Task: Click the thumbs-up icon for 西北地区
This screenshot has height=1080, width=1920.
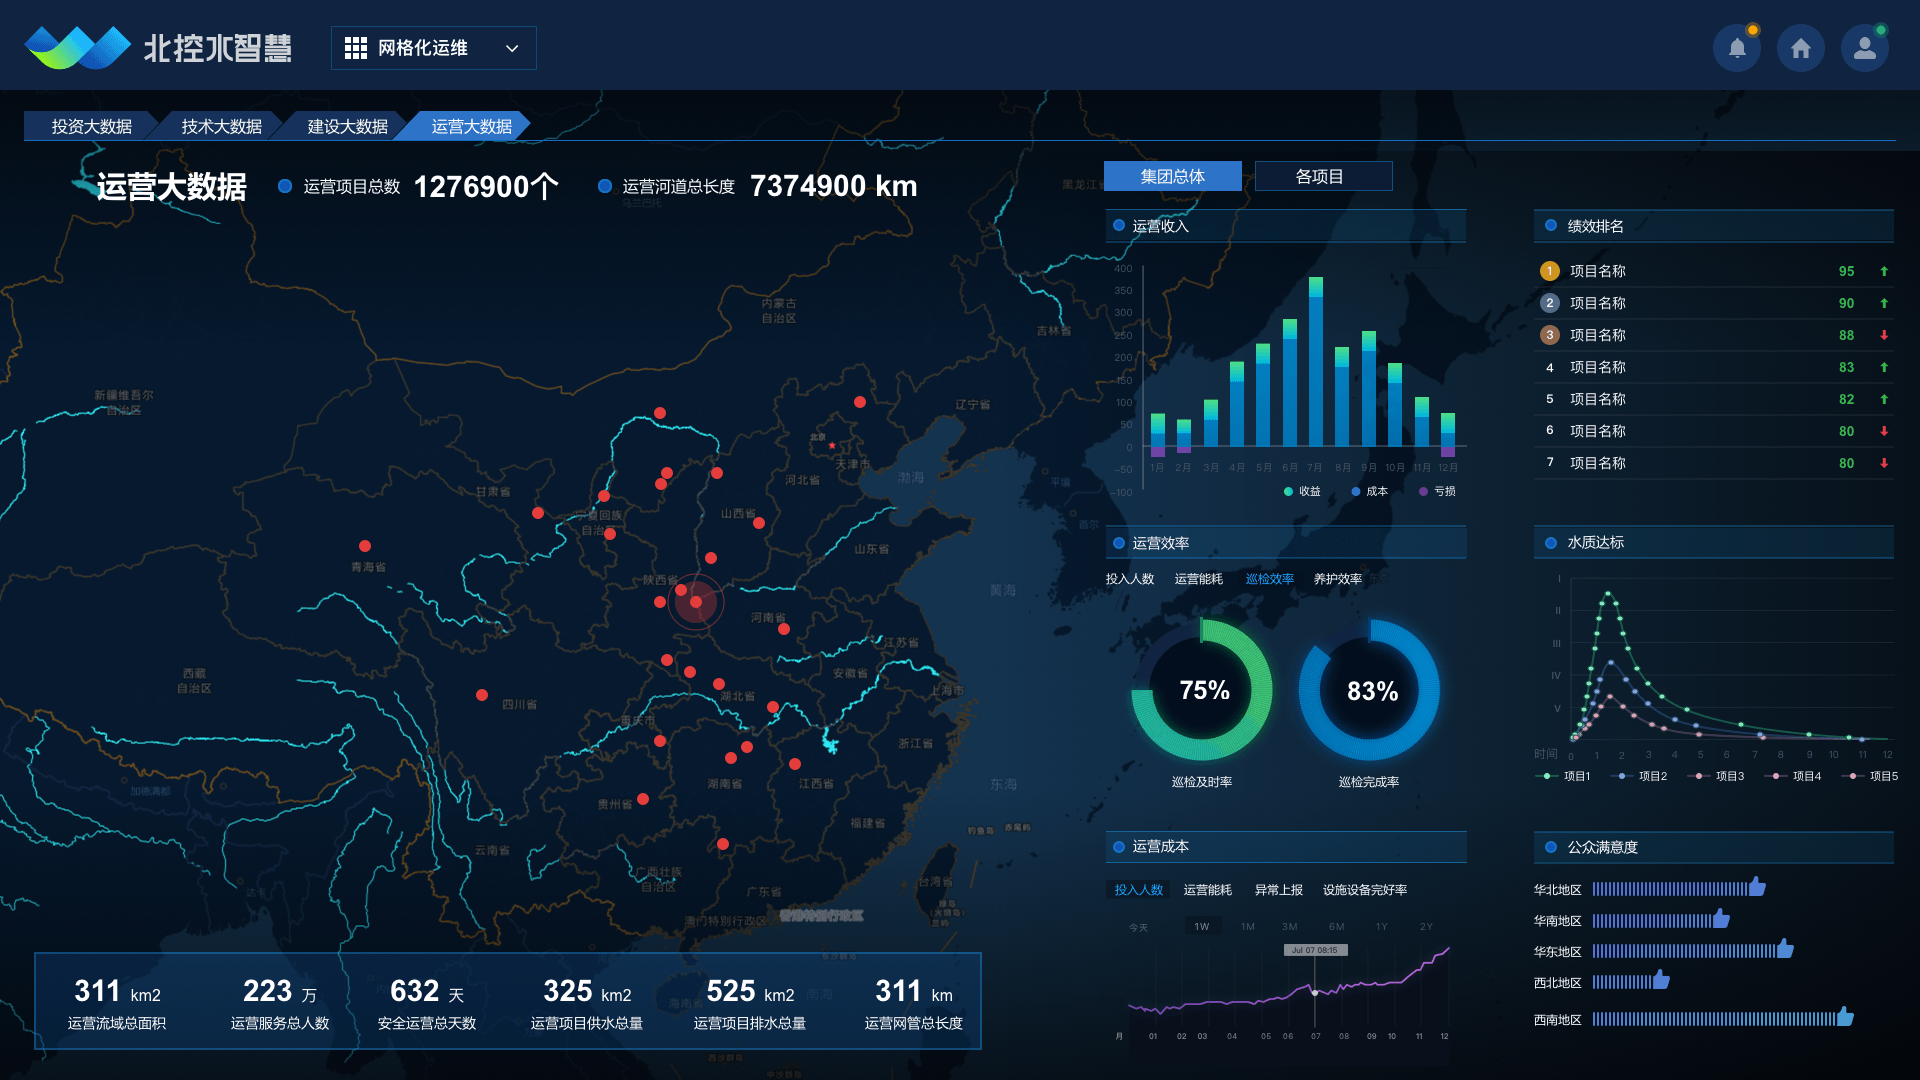Action: (1661, 980)
